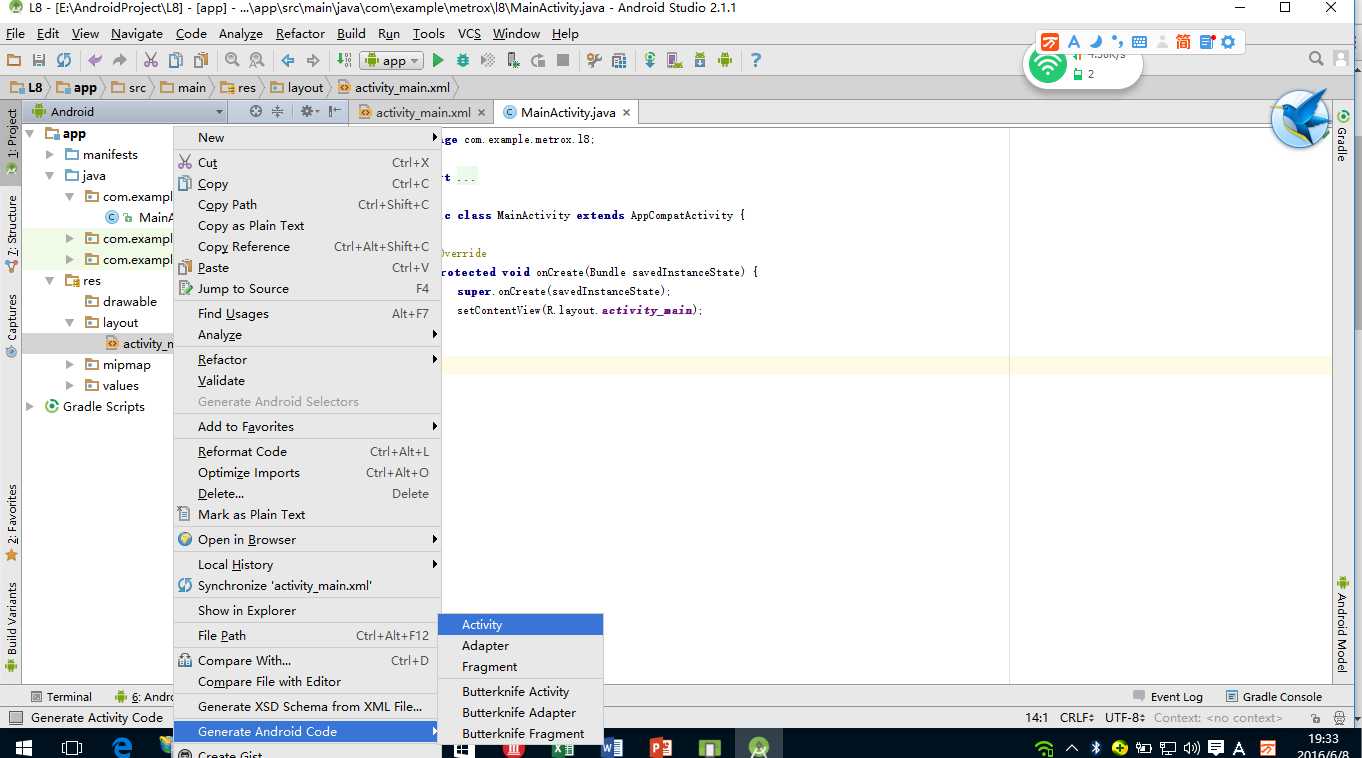Click Sync Project with Gradle Files icon

[x=650, y=60]
